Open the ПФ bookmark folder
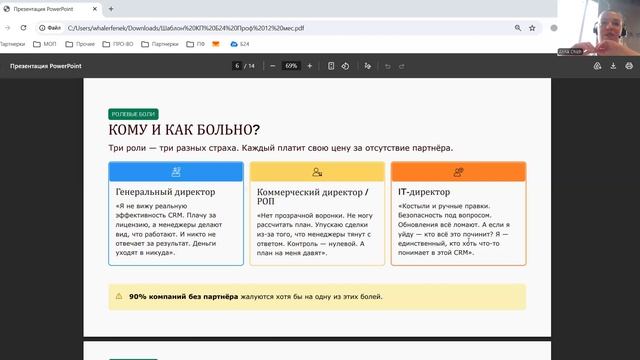640x360 pixels. (196, 44)
